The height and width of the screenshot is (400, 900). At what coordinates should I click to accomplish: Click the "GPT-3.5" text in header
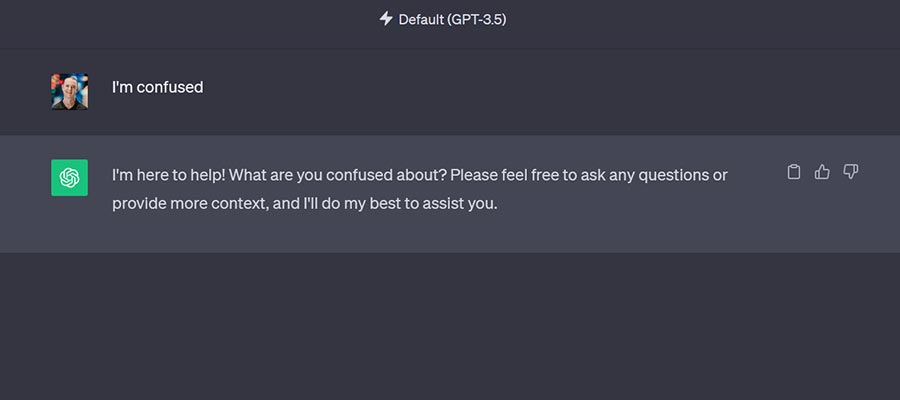(x=476, y=19)
